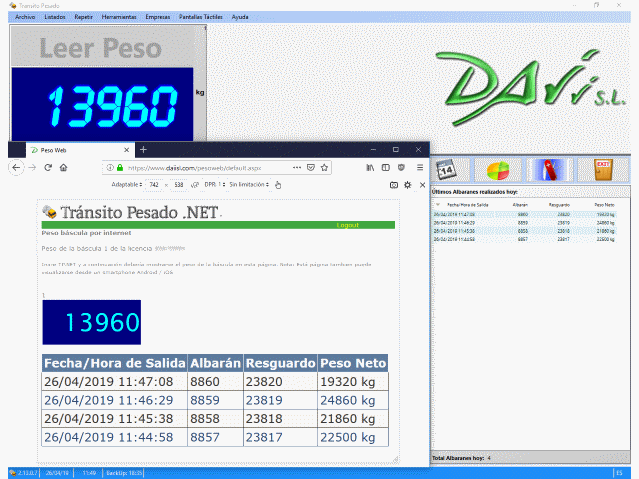Click the Swiss army knife tools icon
Image resolution: width=639 pixels, height=479 pixels.
(x=550, y=170)
